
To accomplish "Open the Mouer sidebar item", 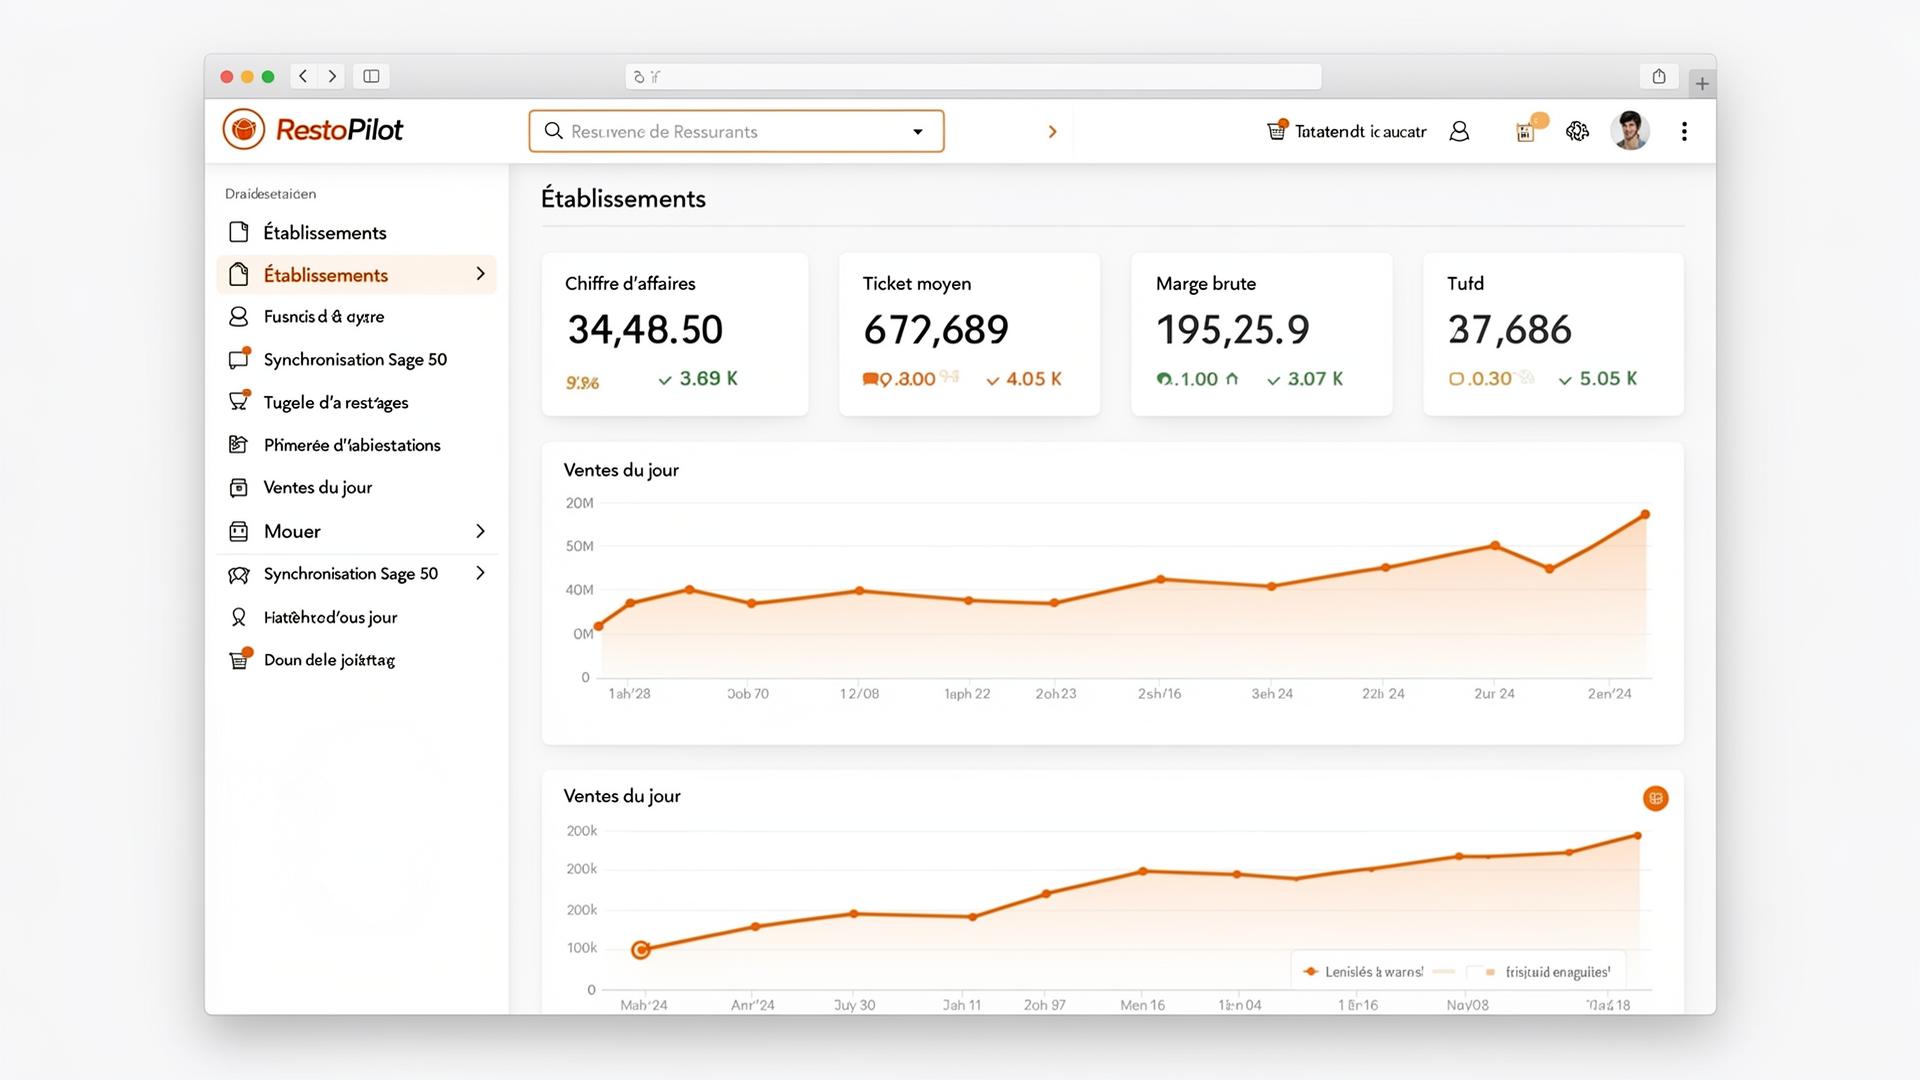I will [x=356, y=531].
